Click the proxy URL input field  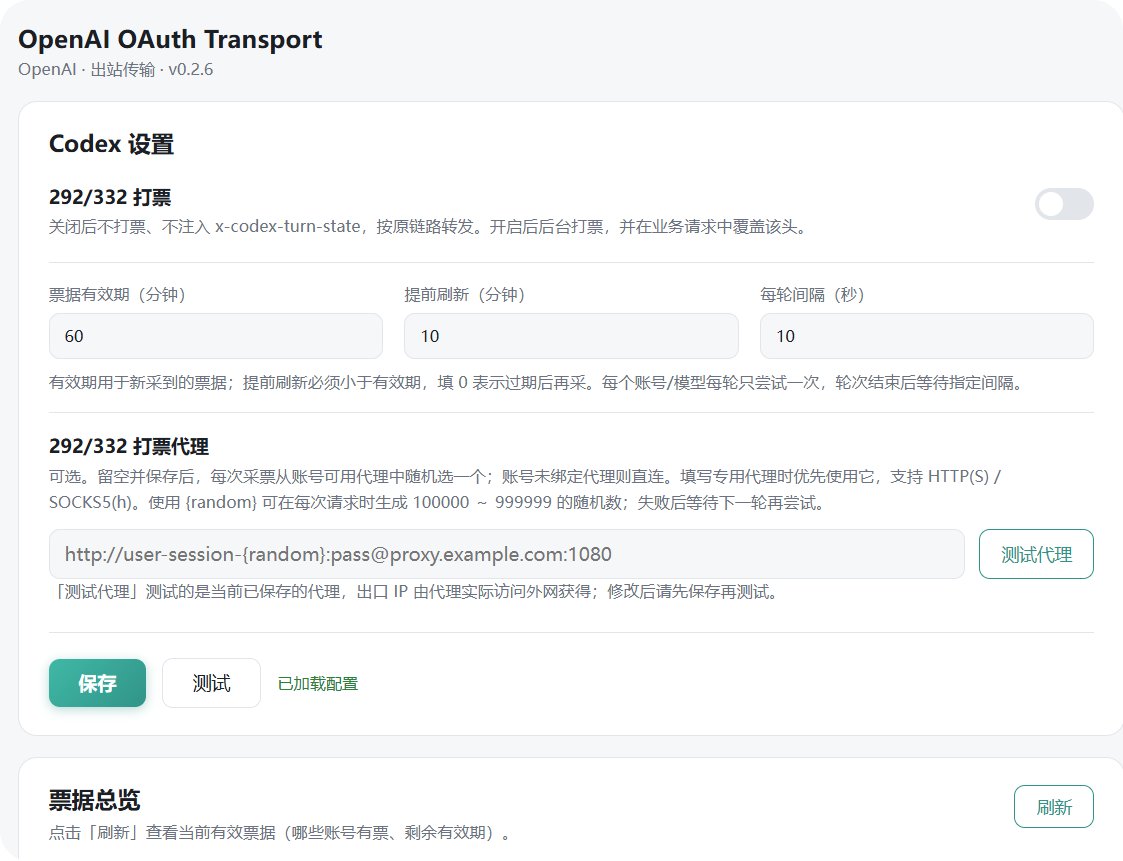point(506,554)
